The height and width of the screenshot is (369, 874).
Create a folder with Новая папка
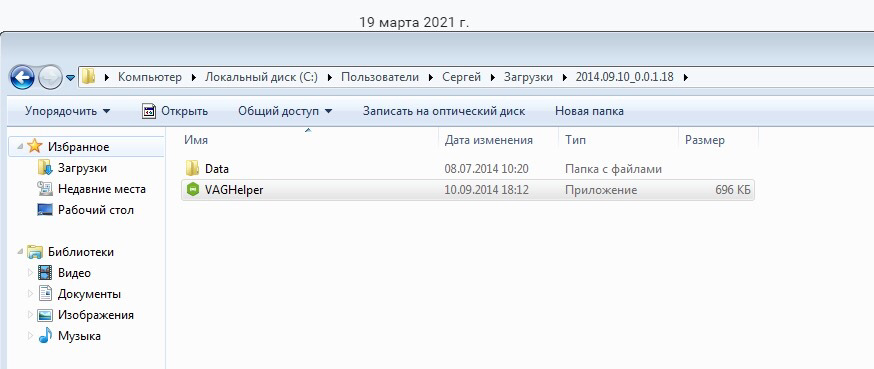point(589,111)
